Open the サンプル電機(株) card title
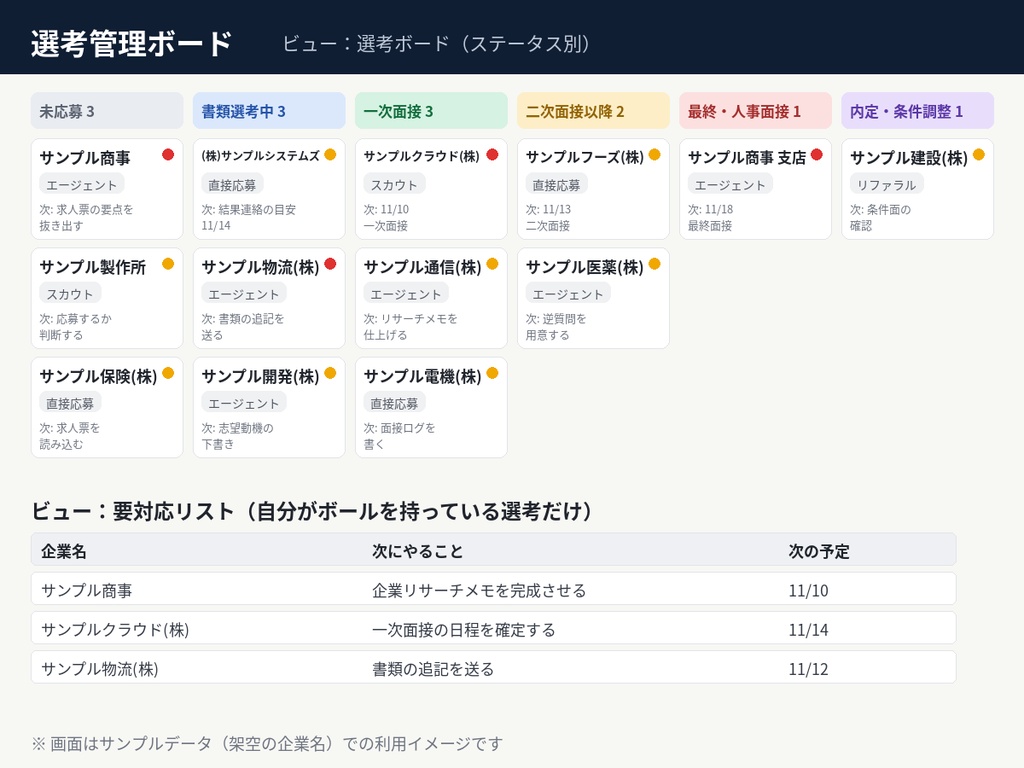The height and width of the screenshot is (768, 1024). (x=423, y=376)
